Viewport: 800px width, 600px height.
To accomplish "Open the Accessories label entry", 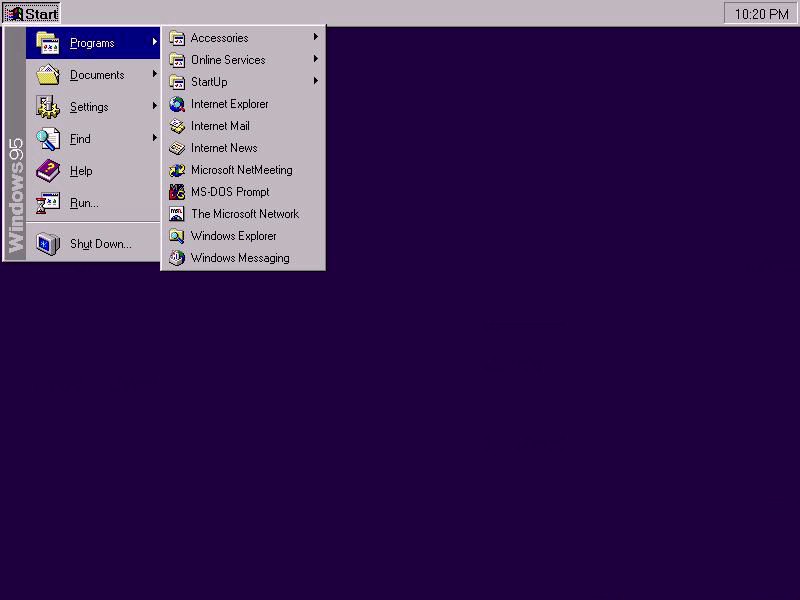I will 219,38.
